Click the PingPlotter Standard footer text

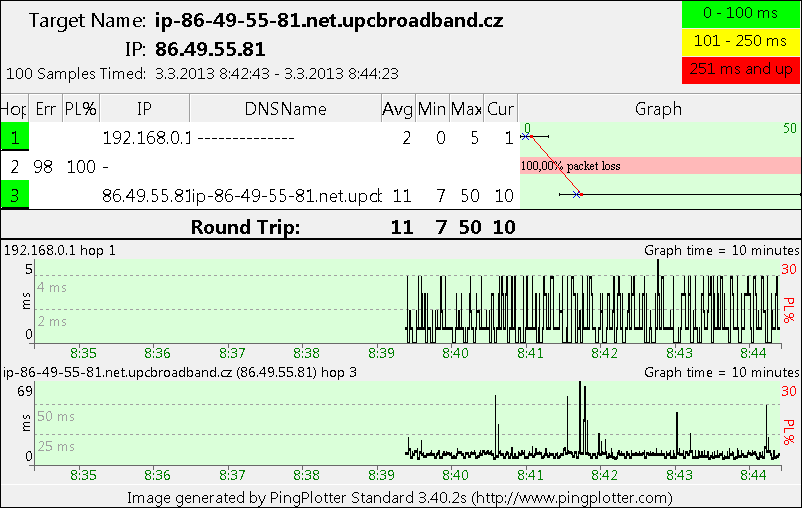tap(399, 498)
